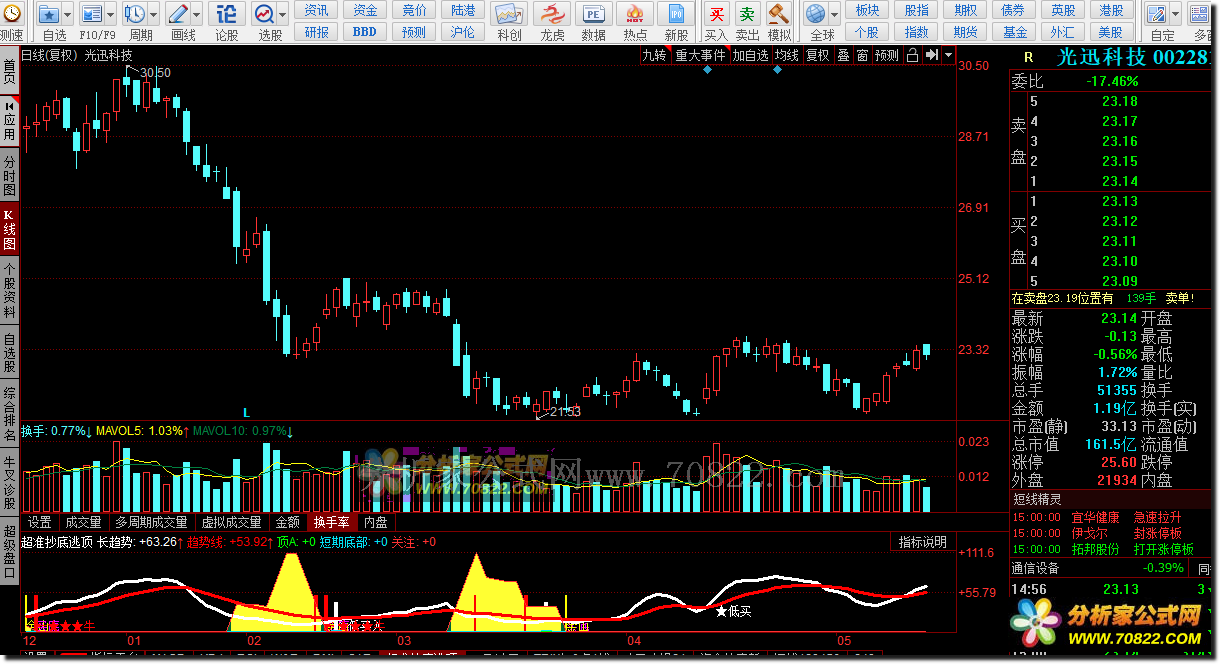Select the 内盘 indicator tab
The width and height of the screenshot is (1221, 664).
(x=376, y=522)
